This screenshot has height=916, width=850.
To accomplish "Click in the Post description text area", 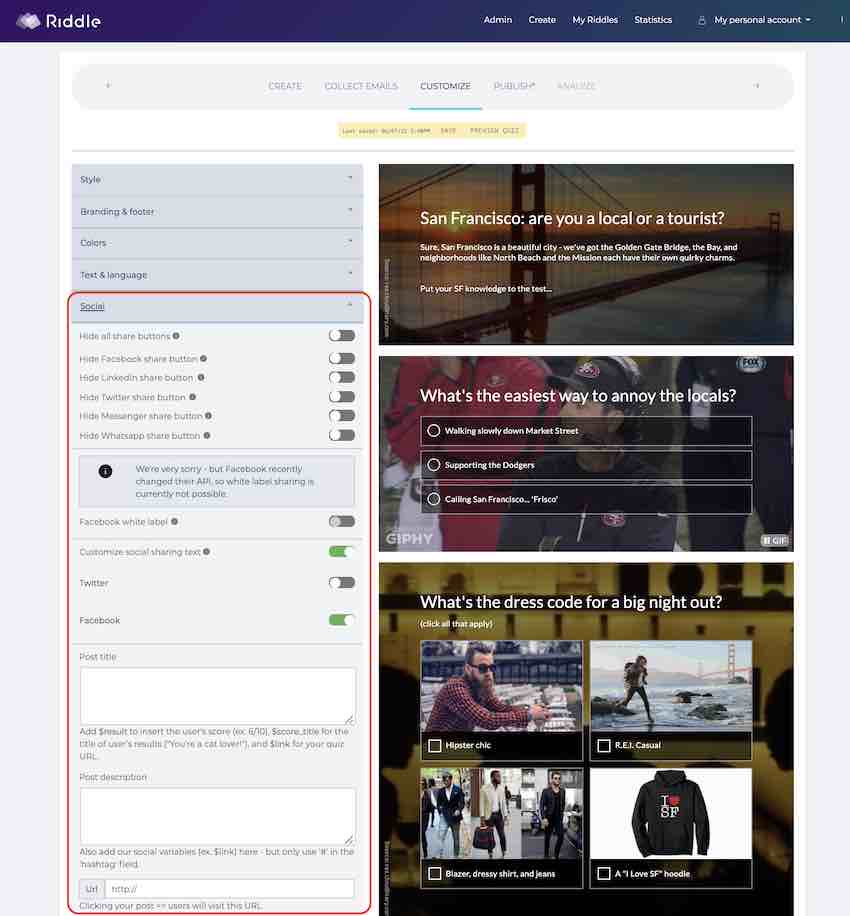I will tap(217, 816).
